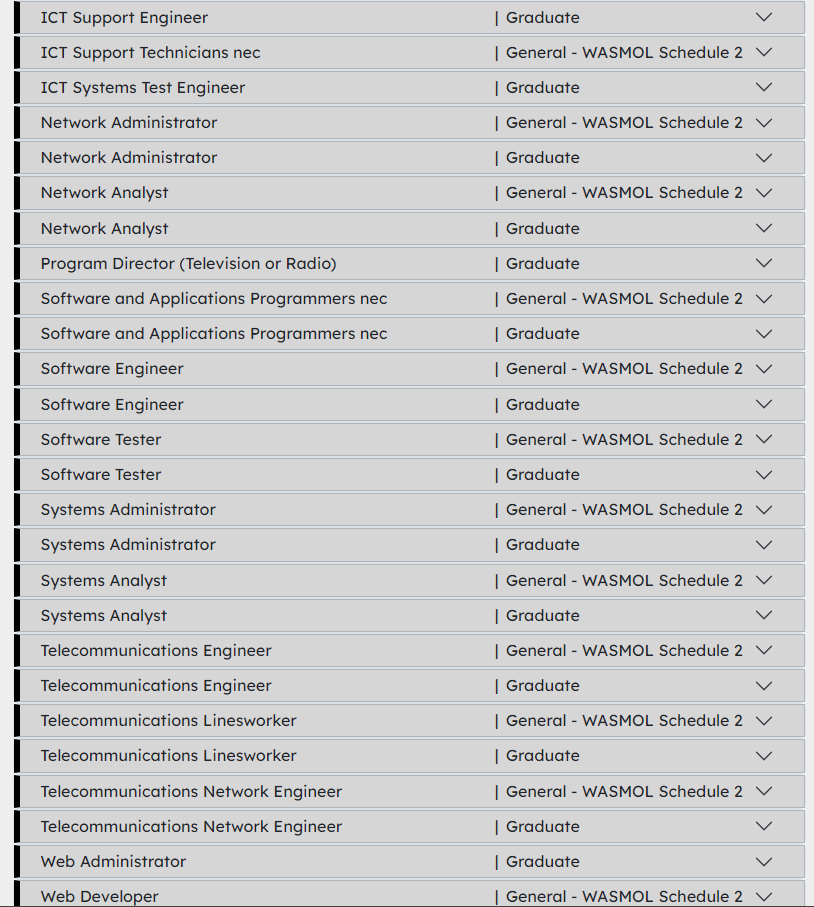
Task: Click Systems Administrator General WASMOL row title
Action: pyautogui.click(x=128, y=510)
